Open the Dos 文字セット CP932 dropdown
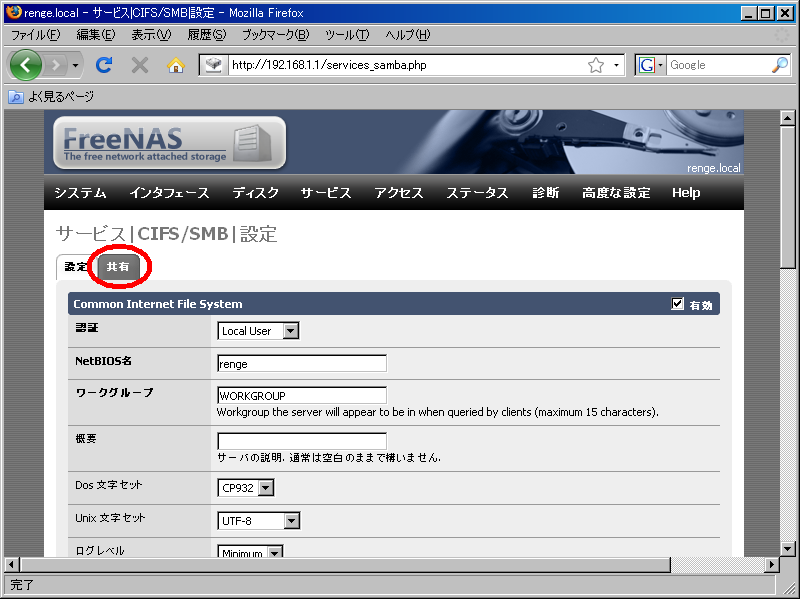Screen dimensions: 800x599 coord(245,488)
